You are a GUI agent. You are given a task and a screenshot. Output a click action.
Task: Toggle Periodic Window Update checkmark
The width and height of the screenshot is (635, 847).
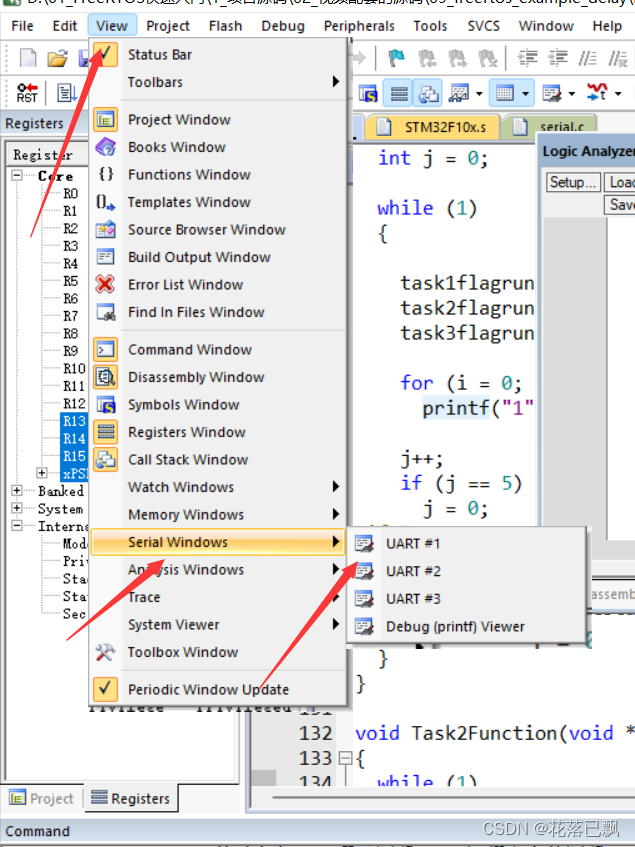click(105, 689)
